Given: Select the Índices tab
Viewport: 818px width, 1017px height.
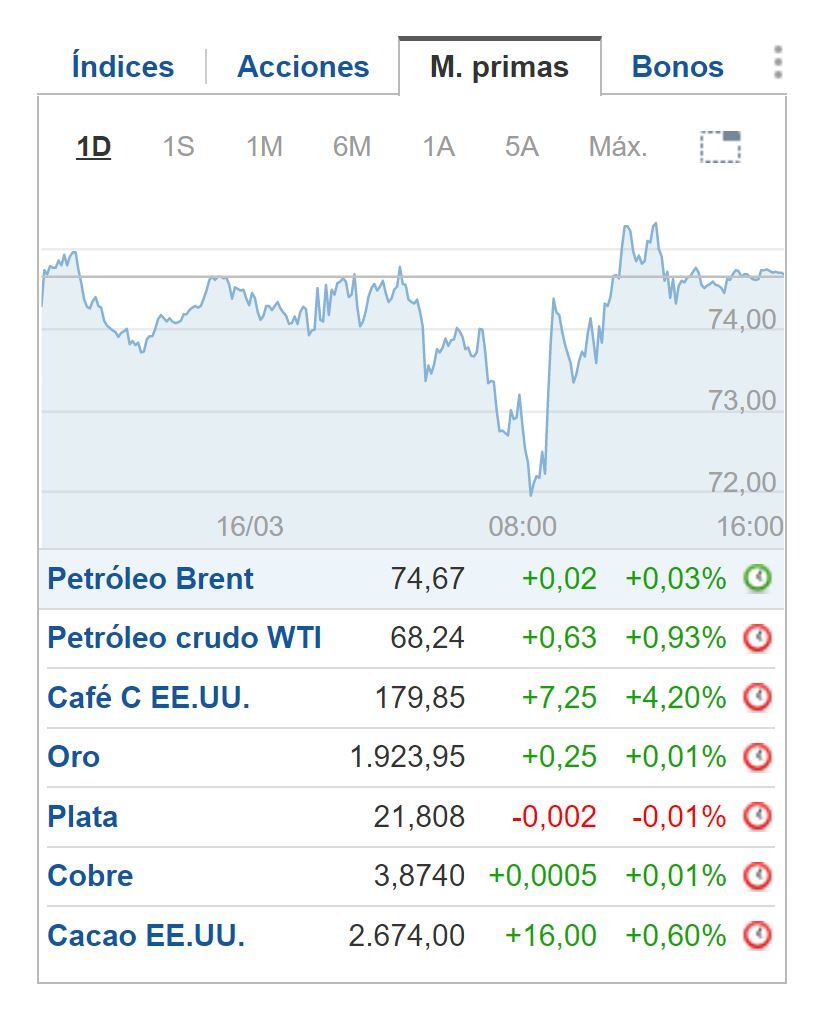Looking at the screenshot, I should pyautogui.click(x=120, y=66).
